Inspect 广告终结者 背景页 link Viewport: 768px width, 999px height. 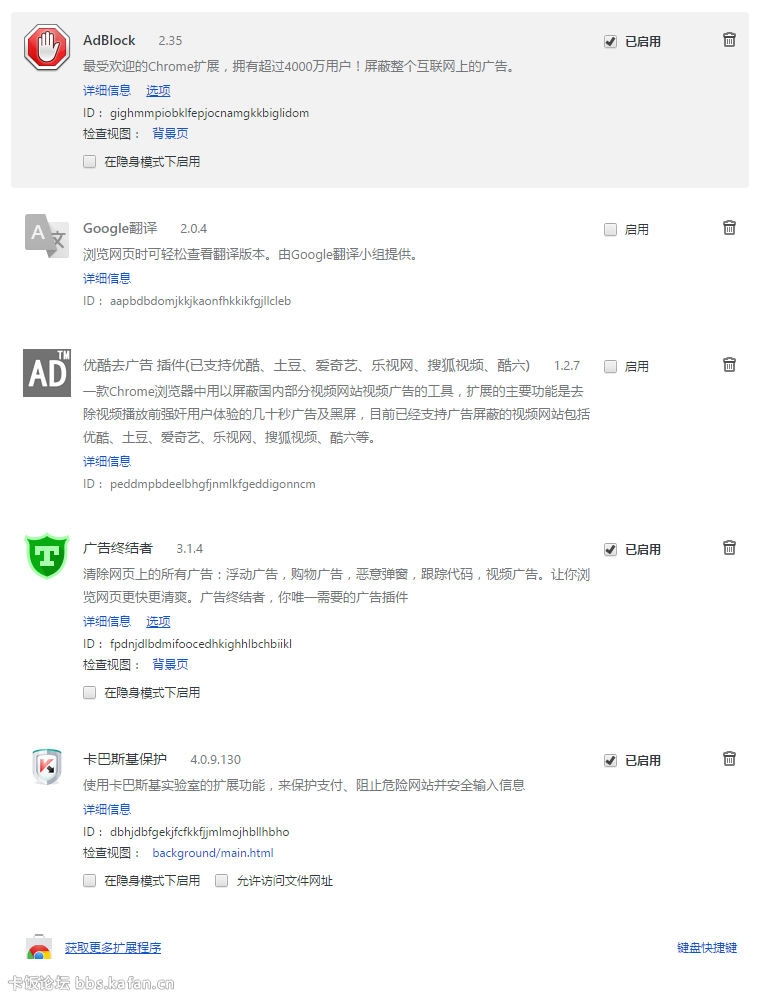click(x=170, y=665)
